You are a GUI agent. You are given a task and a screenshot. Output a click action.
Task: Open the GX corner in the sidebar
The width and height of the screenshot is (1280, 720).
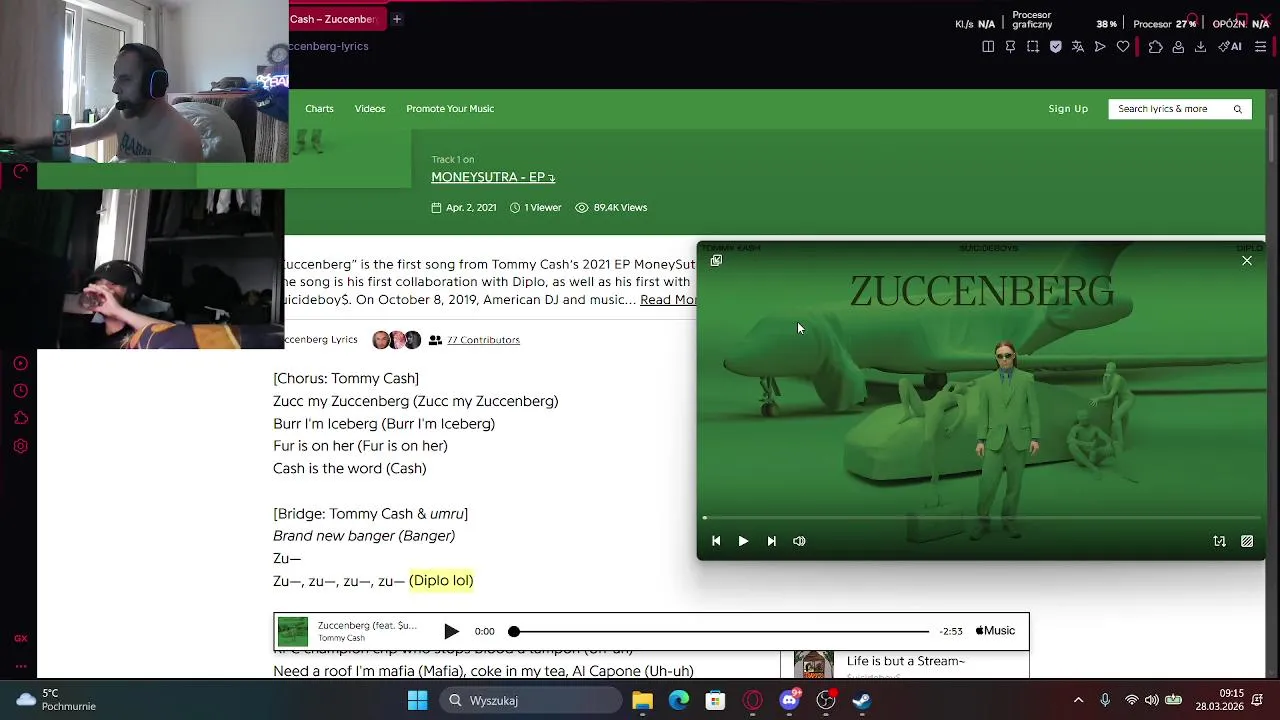click(x=20, y=638)
